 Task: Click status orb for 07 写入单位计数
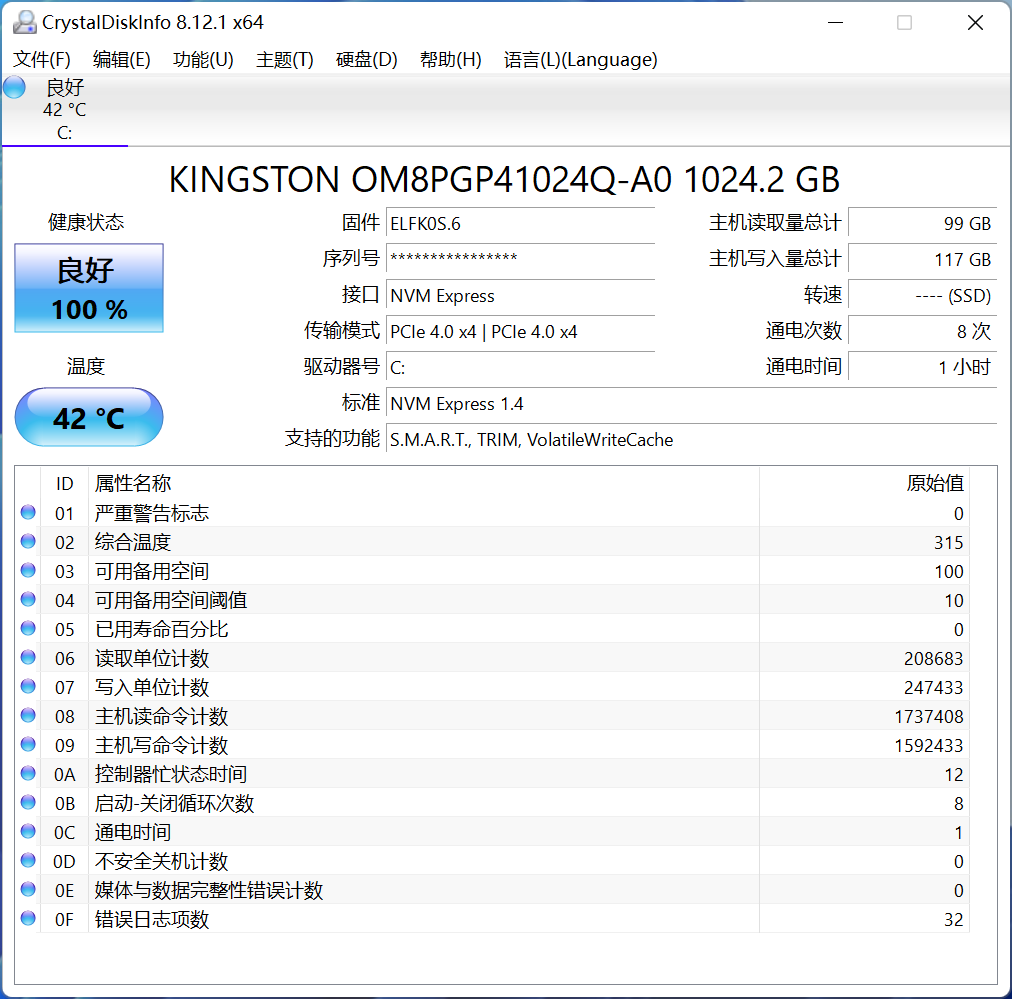(28, 687)
